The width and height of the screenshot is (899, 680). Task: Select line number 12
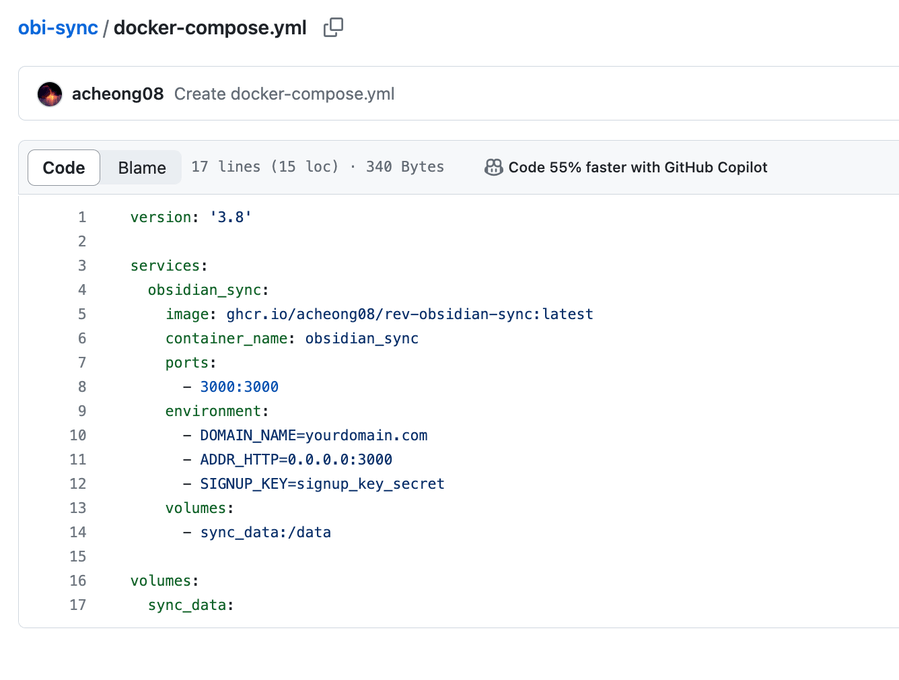[x=78, y=484]
